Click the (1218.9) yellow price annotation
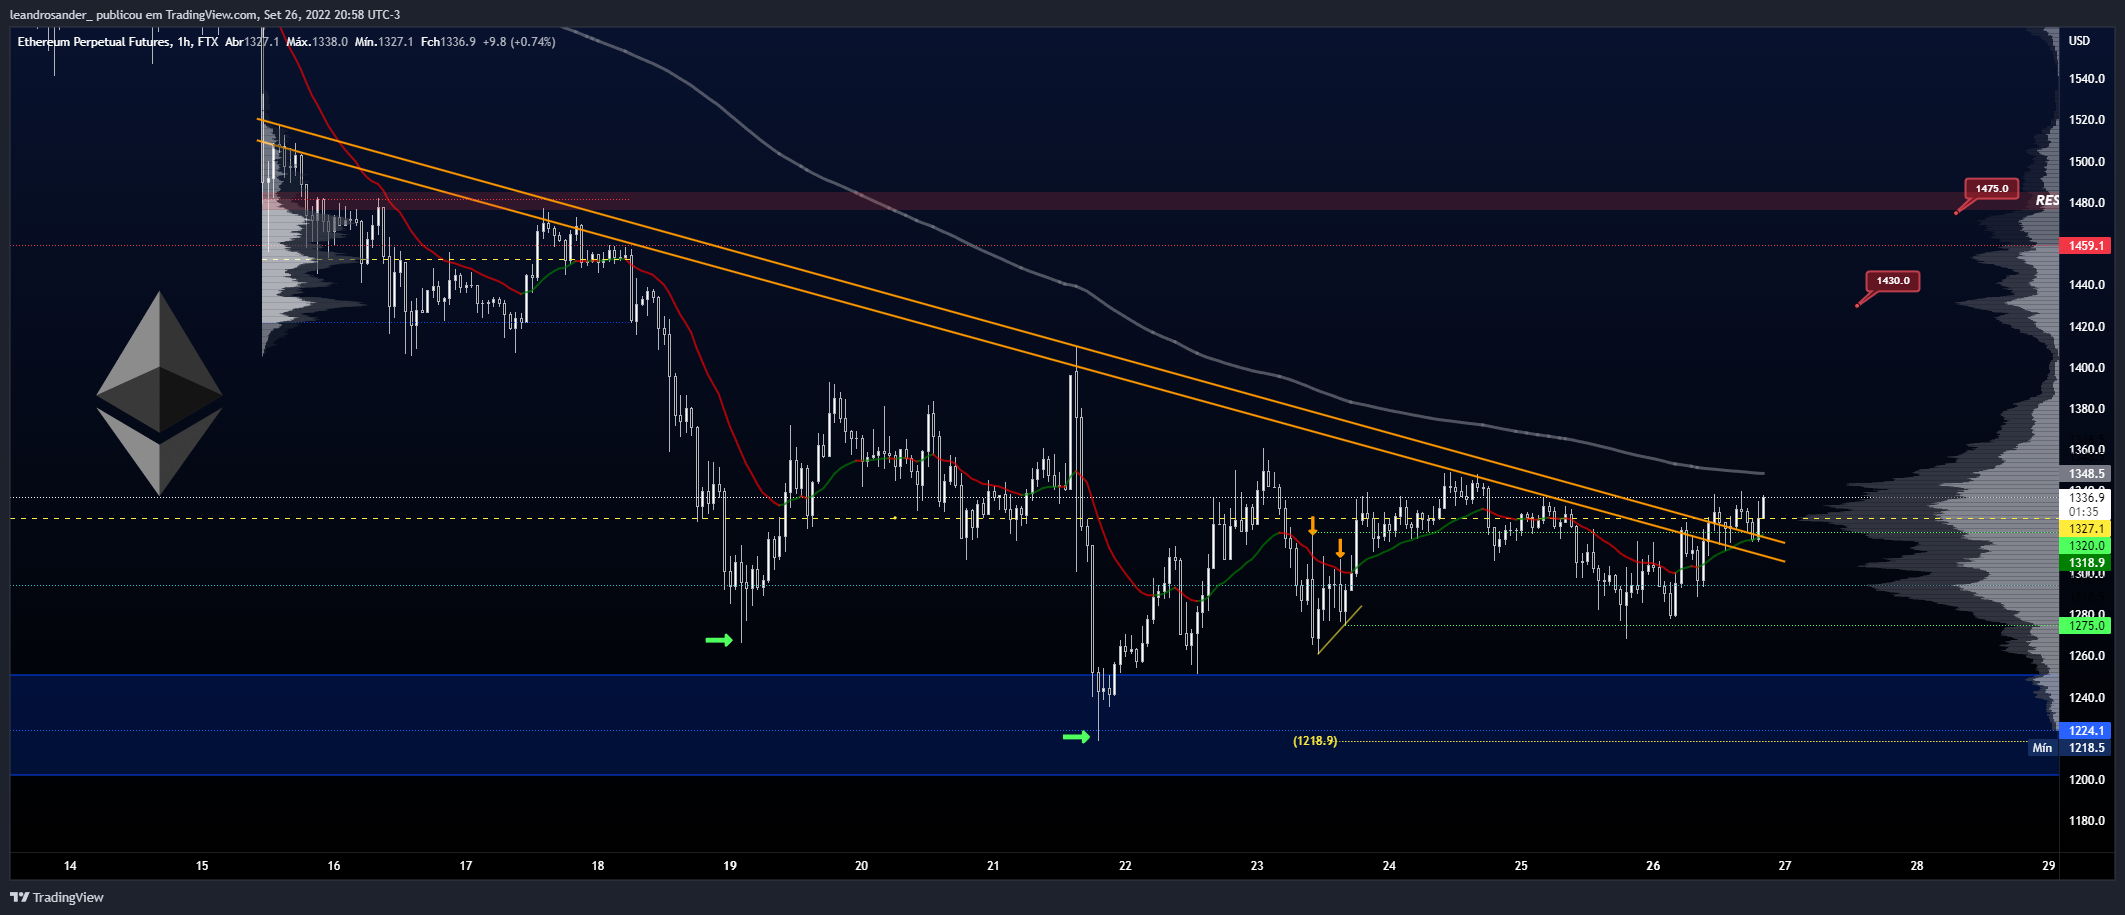This screenshot has width=2125, height=915. 1315,741
